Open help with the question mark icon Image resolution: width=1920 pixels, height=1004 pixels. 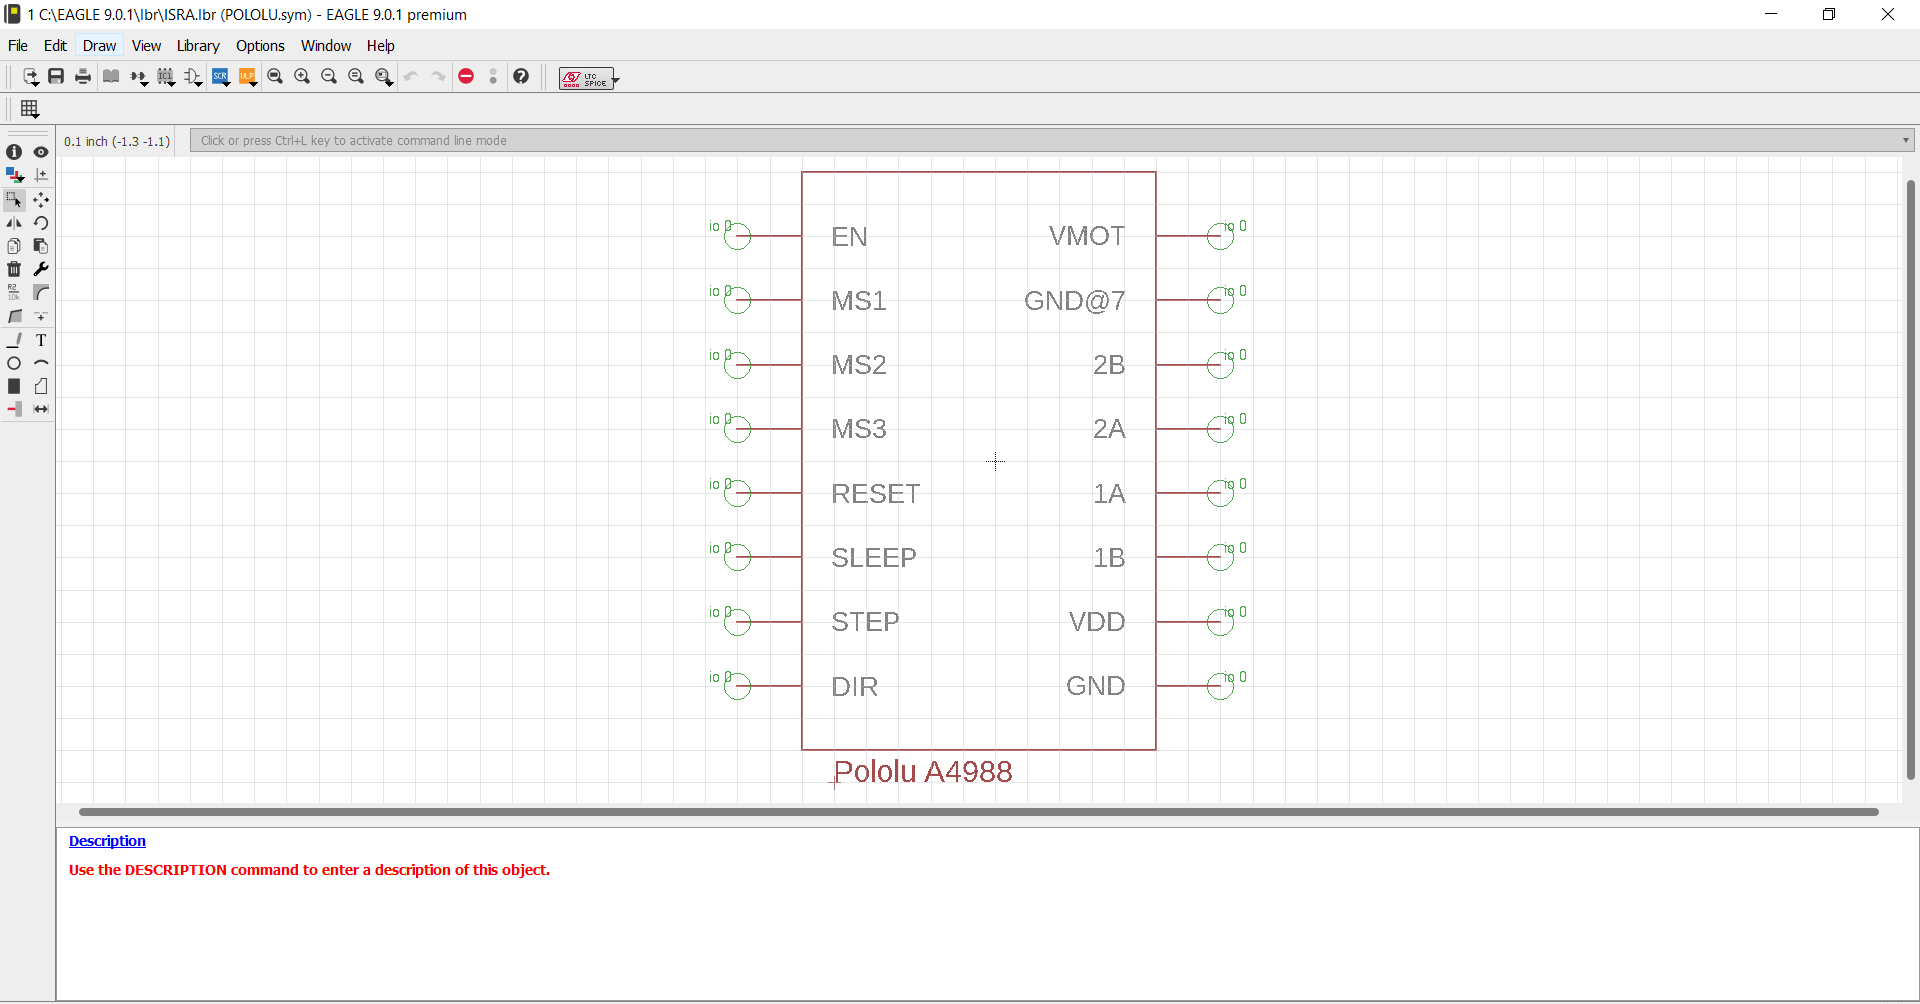tap(521, 76)
